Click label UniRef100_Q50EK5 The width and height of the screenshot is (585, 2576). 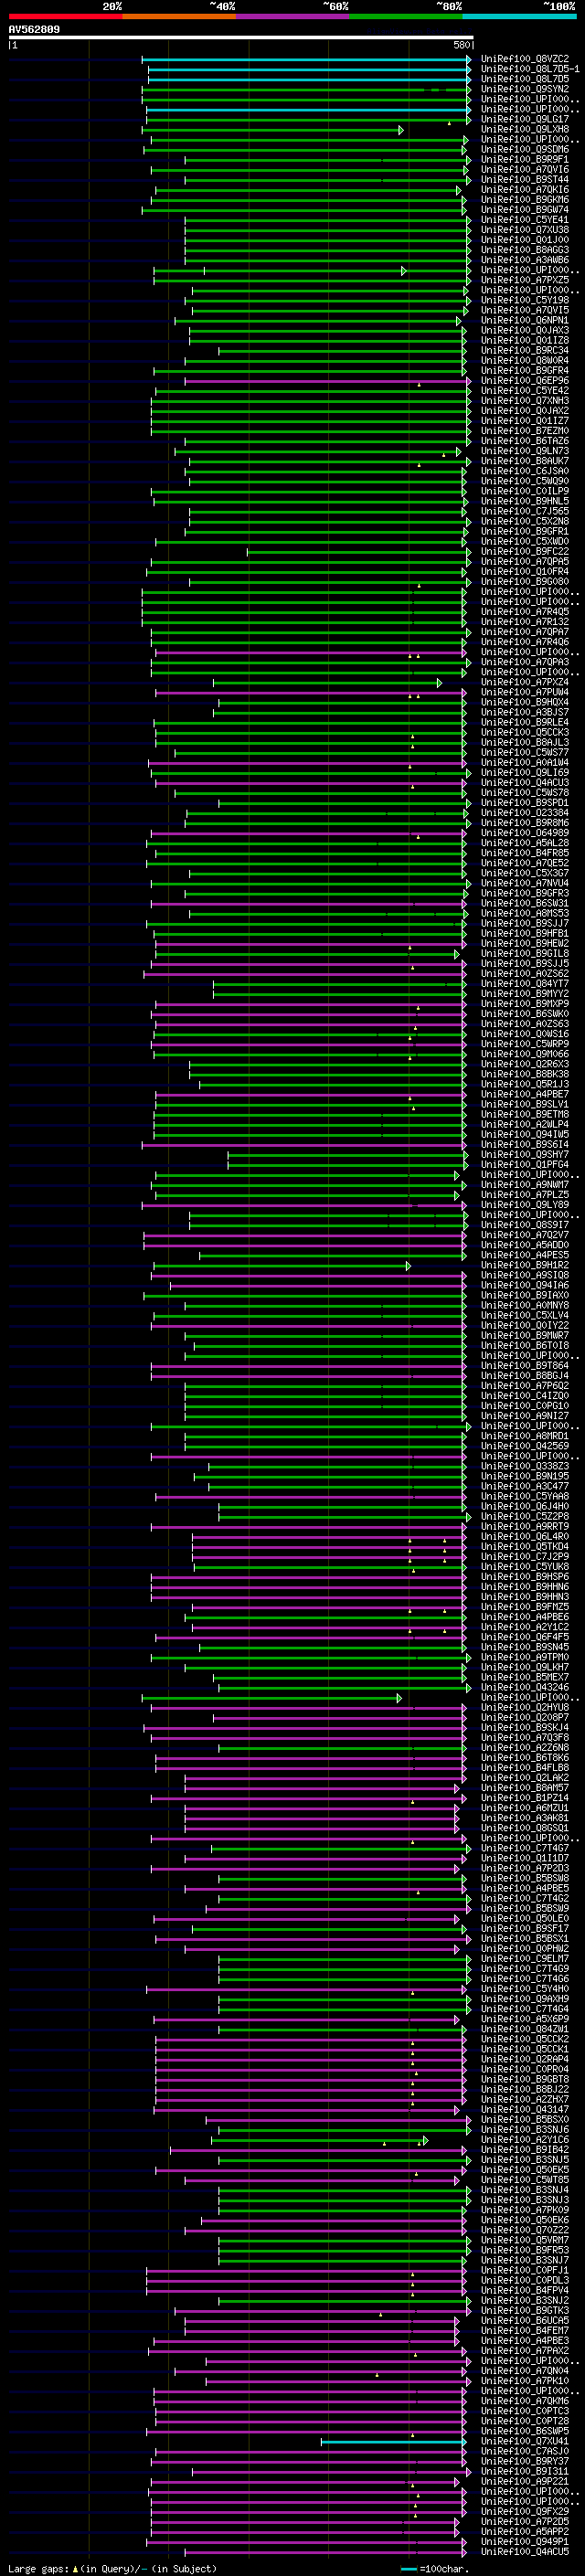[525, 2170]
